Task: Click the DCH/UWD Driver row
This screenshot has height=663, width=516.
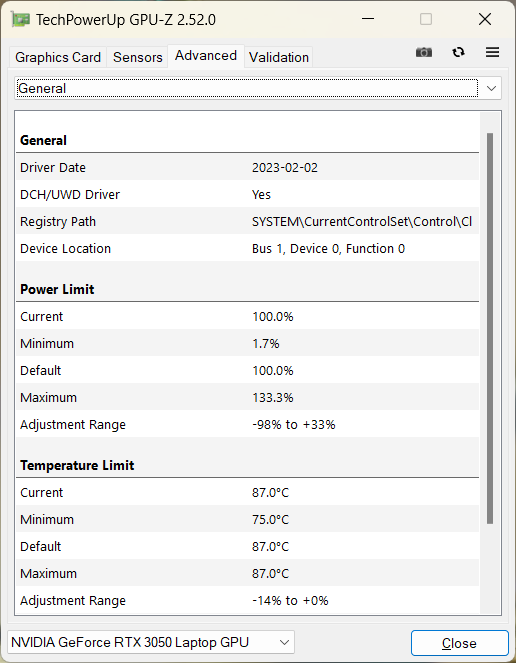Action: click(247, 195)
